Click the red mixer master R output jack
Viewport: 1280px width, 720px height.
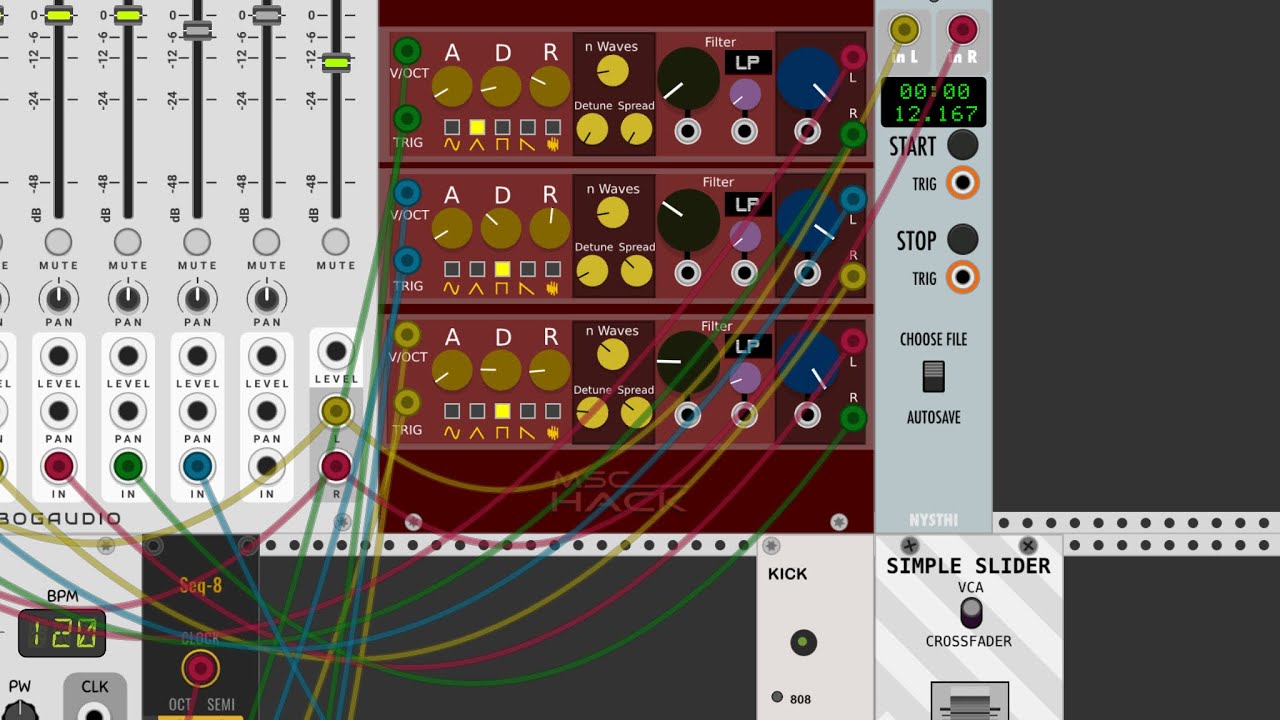(x=336, y=466)
